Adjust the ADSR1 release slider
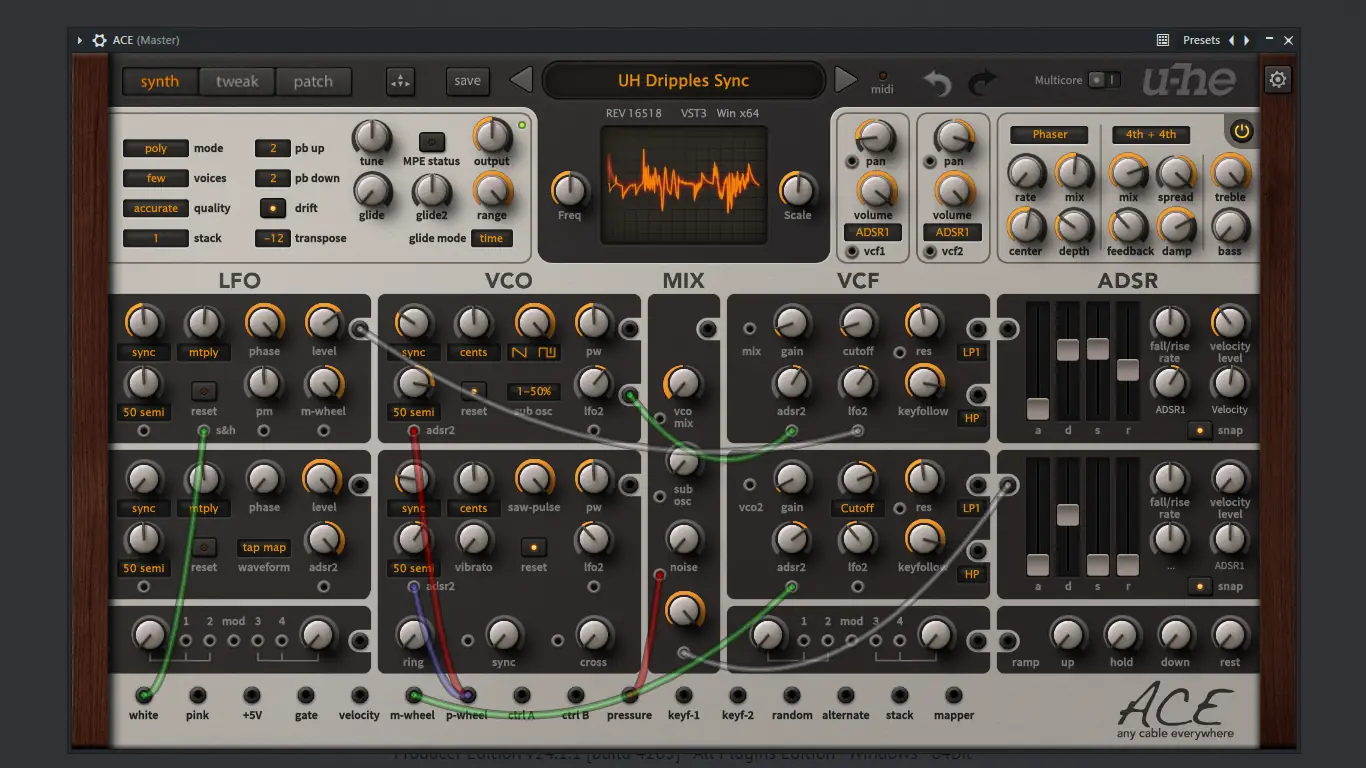This screenshot has width=1366, height=768. [1128, 369]
